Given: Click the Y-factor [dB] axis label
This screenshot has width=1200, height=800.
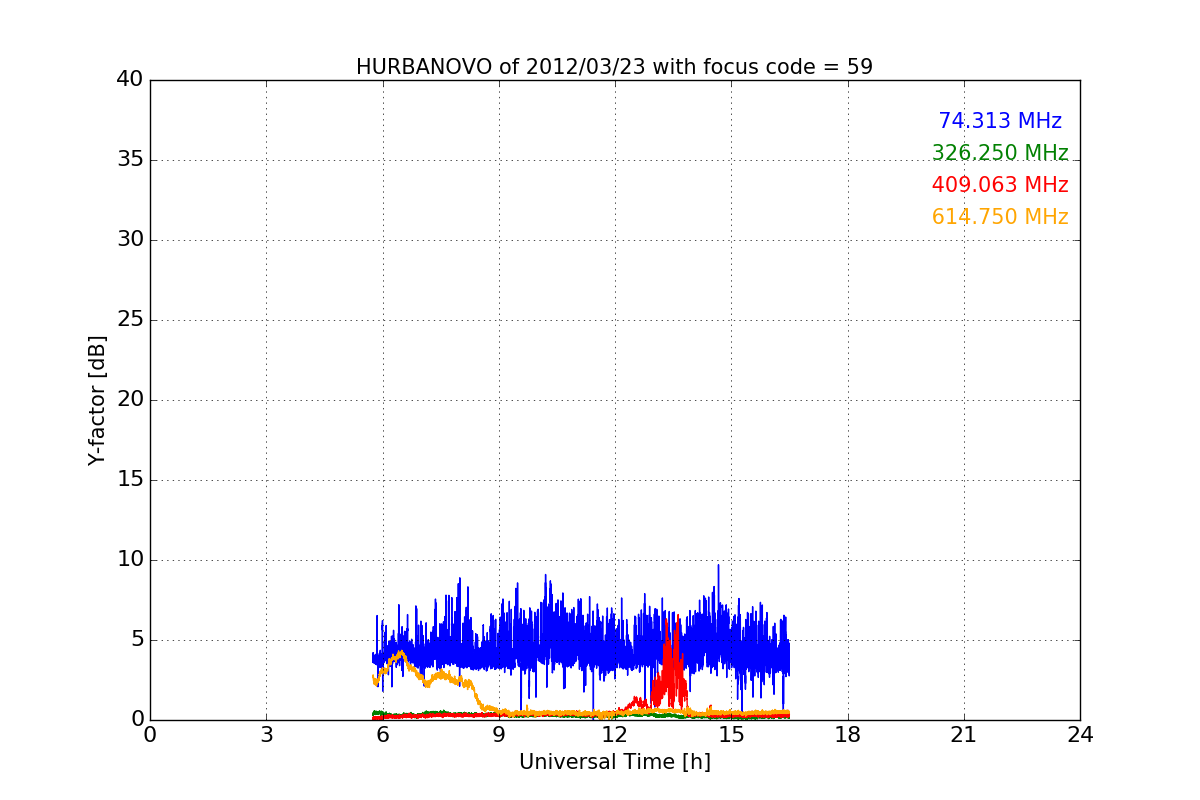Looking at the screenshot, I should (97, 400).
